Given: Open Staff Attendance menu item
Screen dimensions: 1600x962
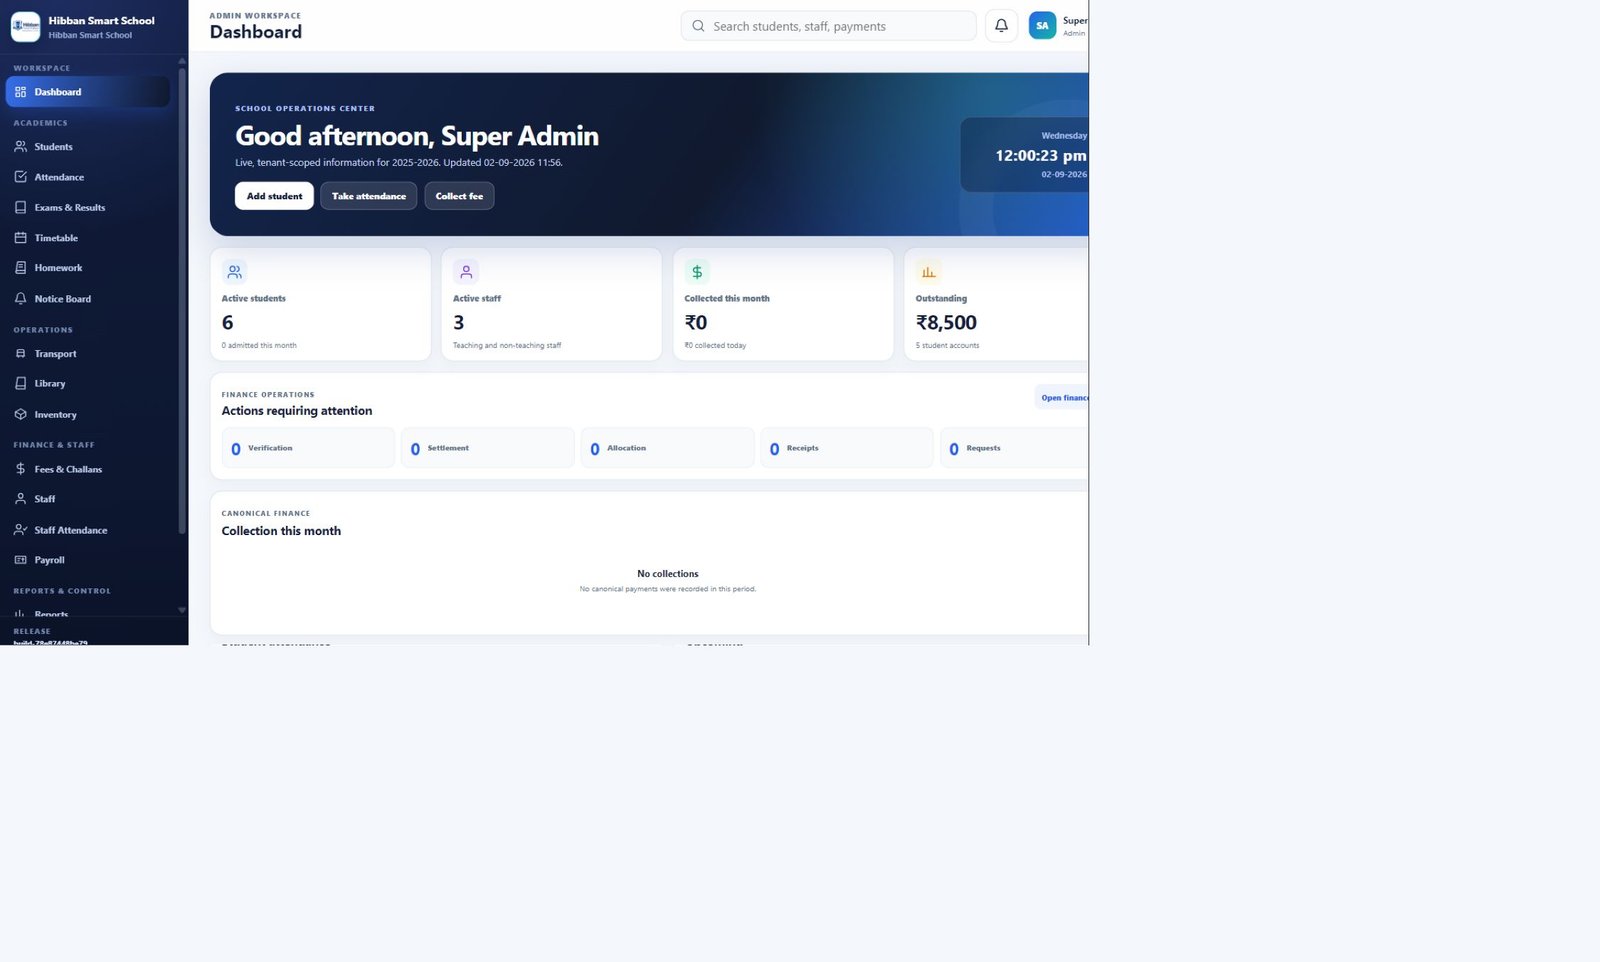Looking at the screenshot, I should click(88, 530).
